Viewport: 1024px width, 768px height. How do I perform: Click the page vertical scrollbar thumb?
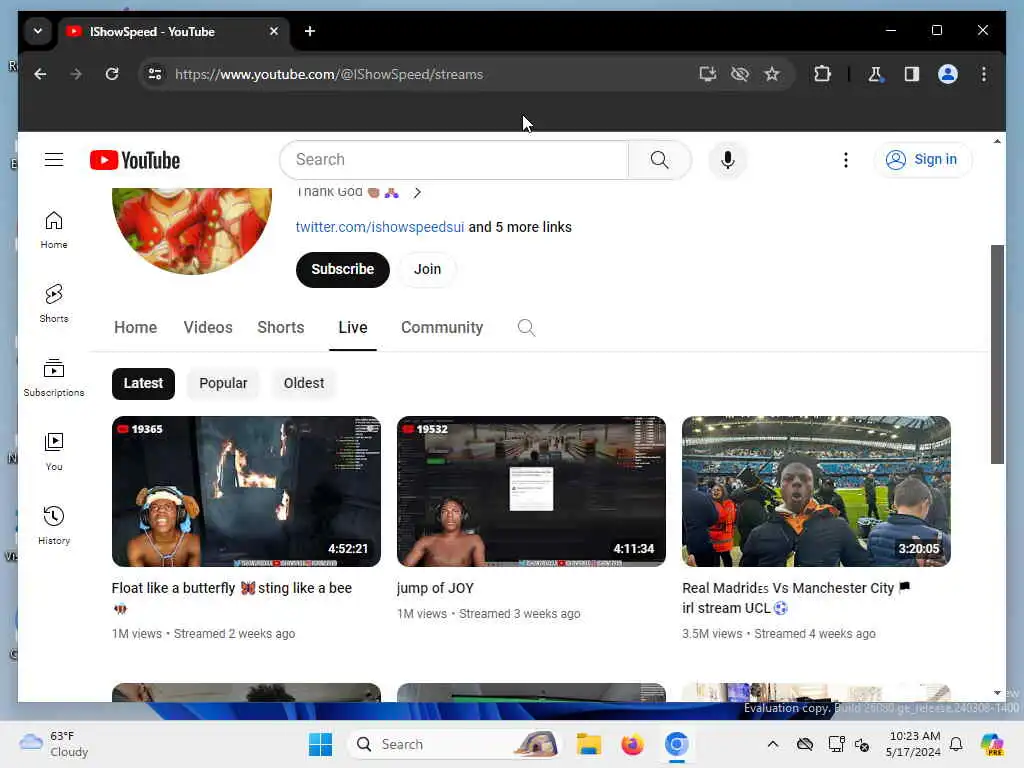click(x=997, y=354)
